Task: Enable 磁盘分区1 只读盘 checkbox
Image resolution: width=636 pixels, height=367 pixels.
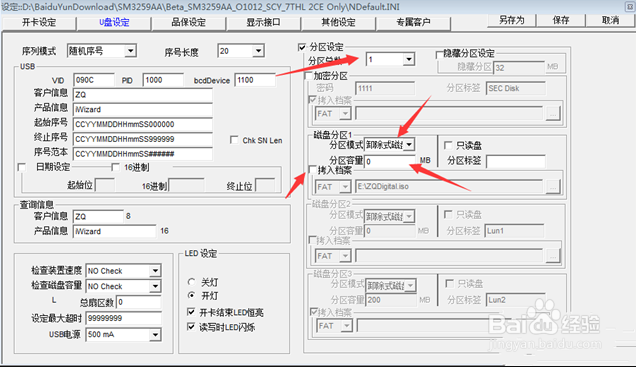Action: pyautogui.click(x=448, y=145)
